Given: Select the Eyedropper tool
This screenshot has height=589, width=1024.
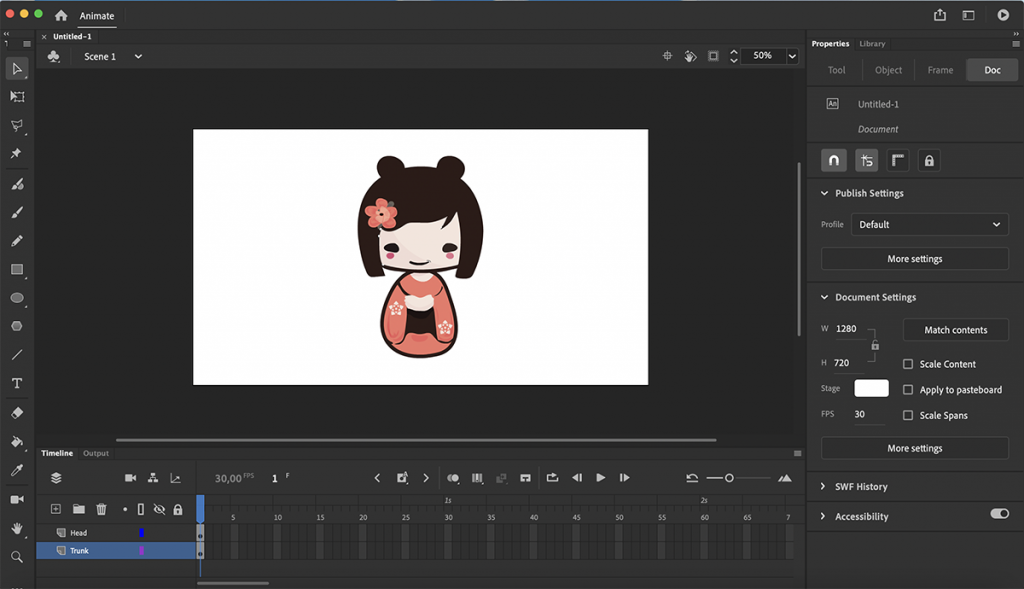Looking at the screenshot, I should click(x=17, y=470).
